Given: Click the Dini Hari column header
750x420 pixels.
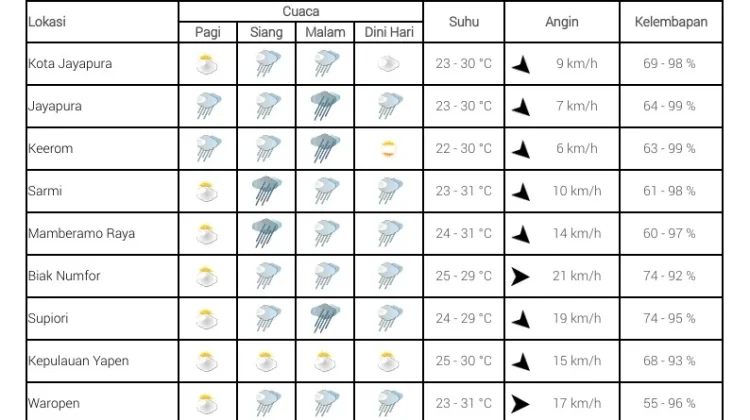Looking at the screenshot, I should tap(388, 32).
